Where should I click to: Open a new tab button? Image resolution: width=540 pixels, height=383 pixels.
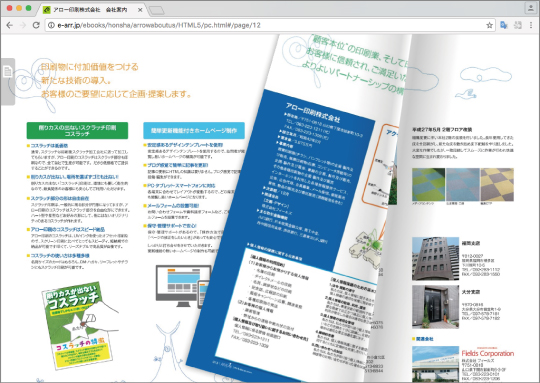pyautogui.click(x=157, y=10)
